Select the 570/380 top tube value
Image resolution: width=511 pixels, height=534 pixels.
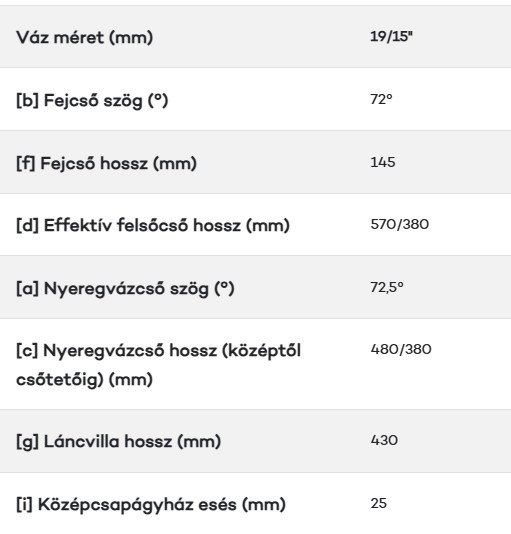pos(400,224)
